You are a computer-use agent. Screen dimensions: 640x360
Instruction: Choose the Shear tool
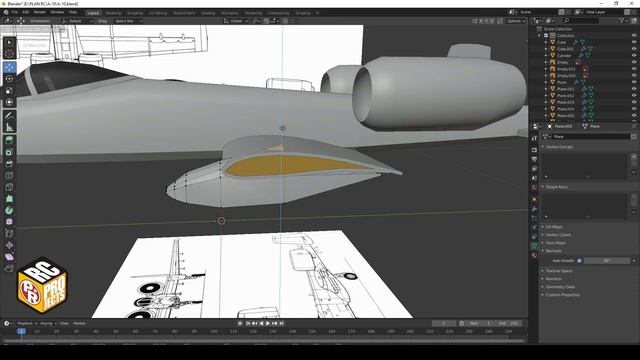[10, 257]
